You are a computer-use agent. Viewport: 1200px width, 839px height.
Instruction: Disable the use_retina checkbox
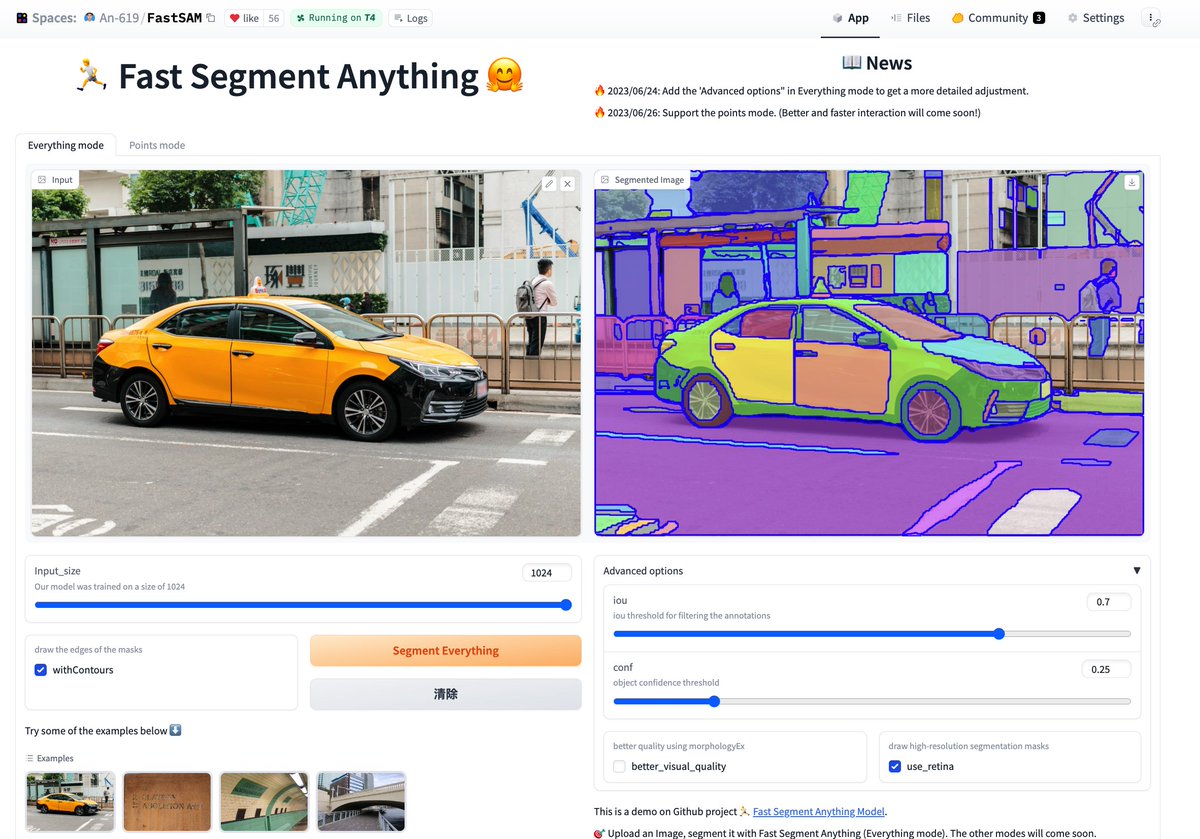pos(894,766)
